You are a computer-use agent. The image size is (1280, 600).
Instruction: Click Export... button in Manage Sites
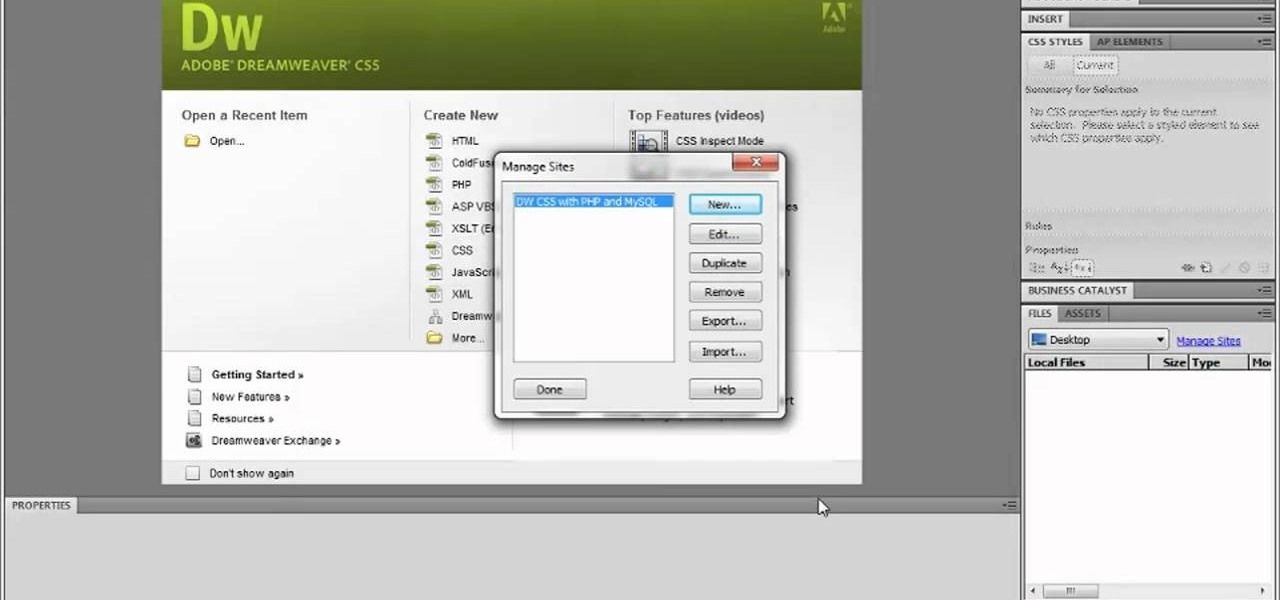(725, 321)
